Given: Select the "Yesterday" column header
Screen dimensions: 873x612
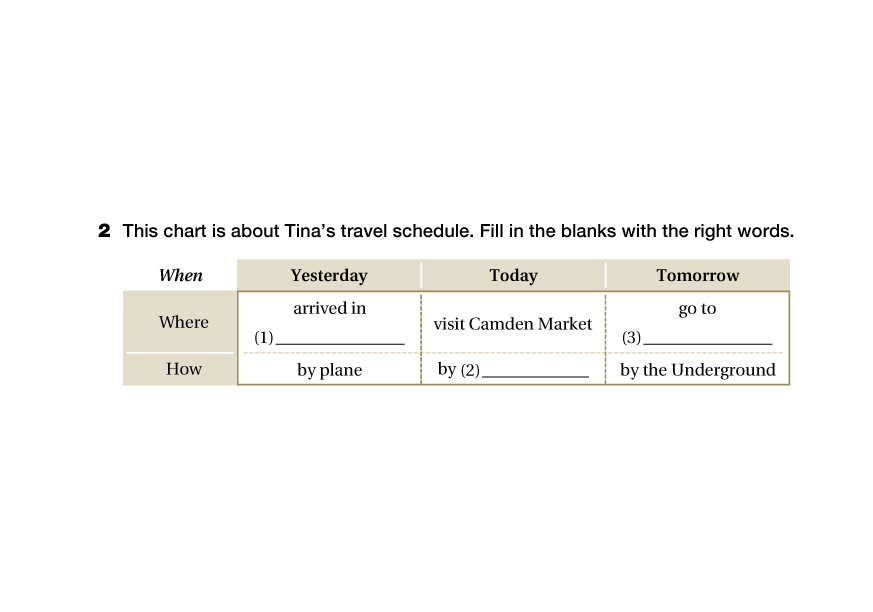Looking at the screenshot, I should (329, 276).
